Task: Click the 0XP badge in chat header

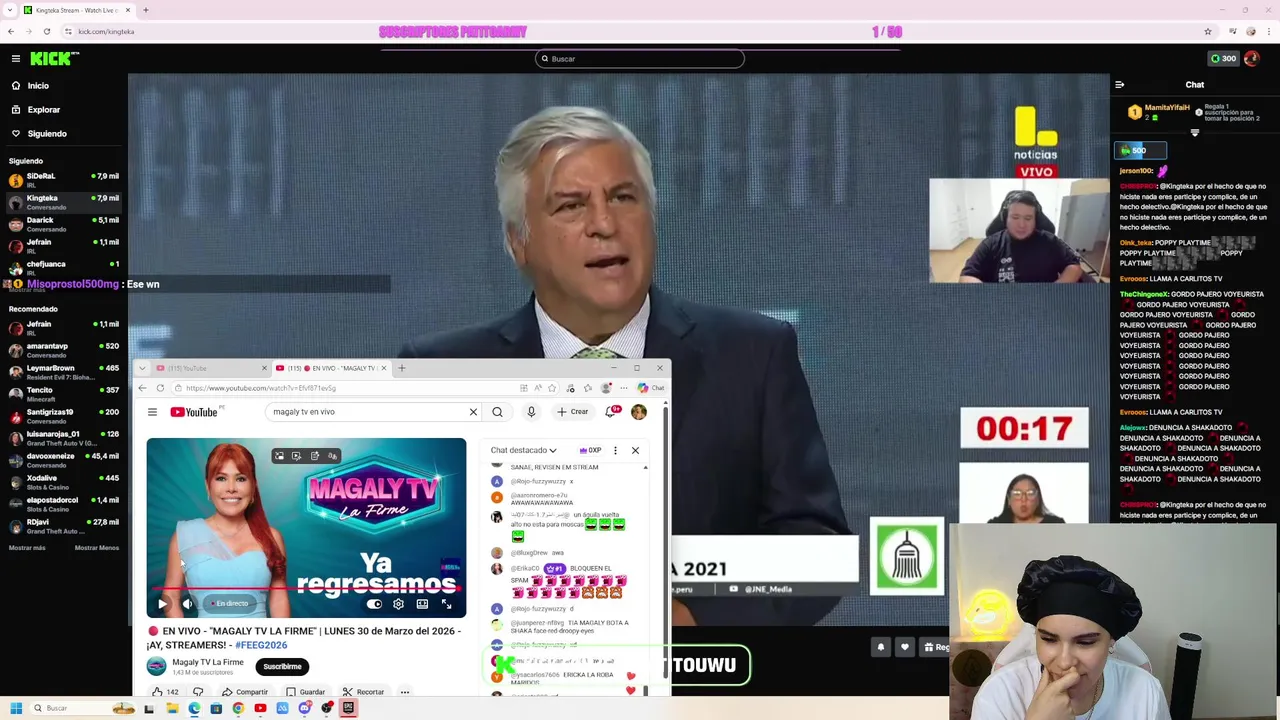Action: coord(590,450)
